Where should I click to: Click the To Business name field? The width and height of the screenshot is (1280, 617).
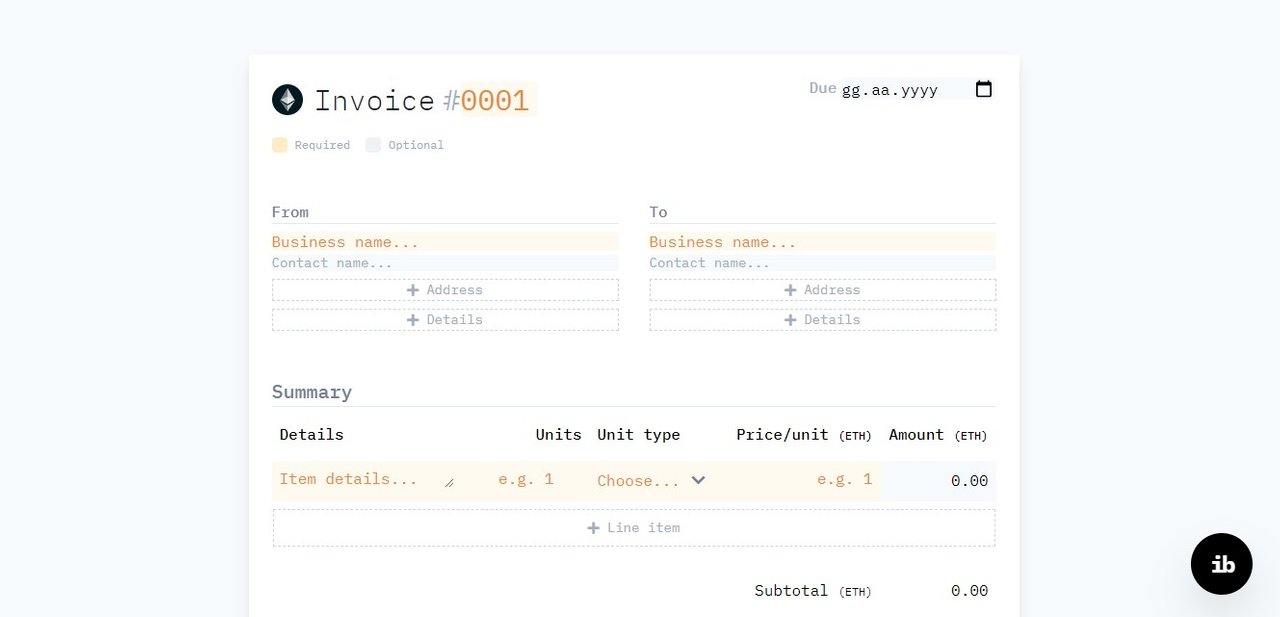pyautogui.click(x=822, y=242)
